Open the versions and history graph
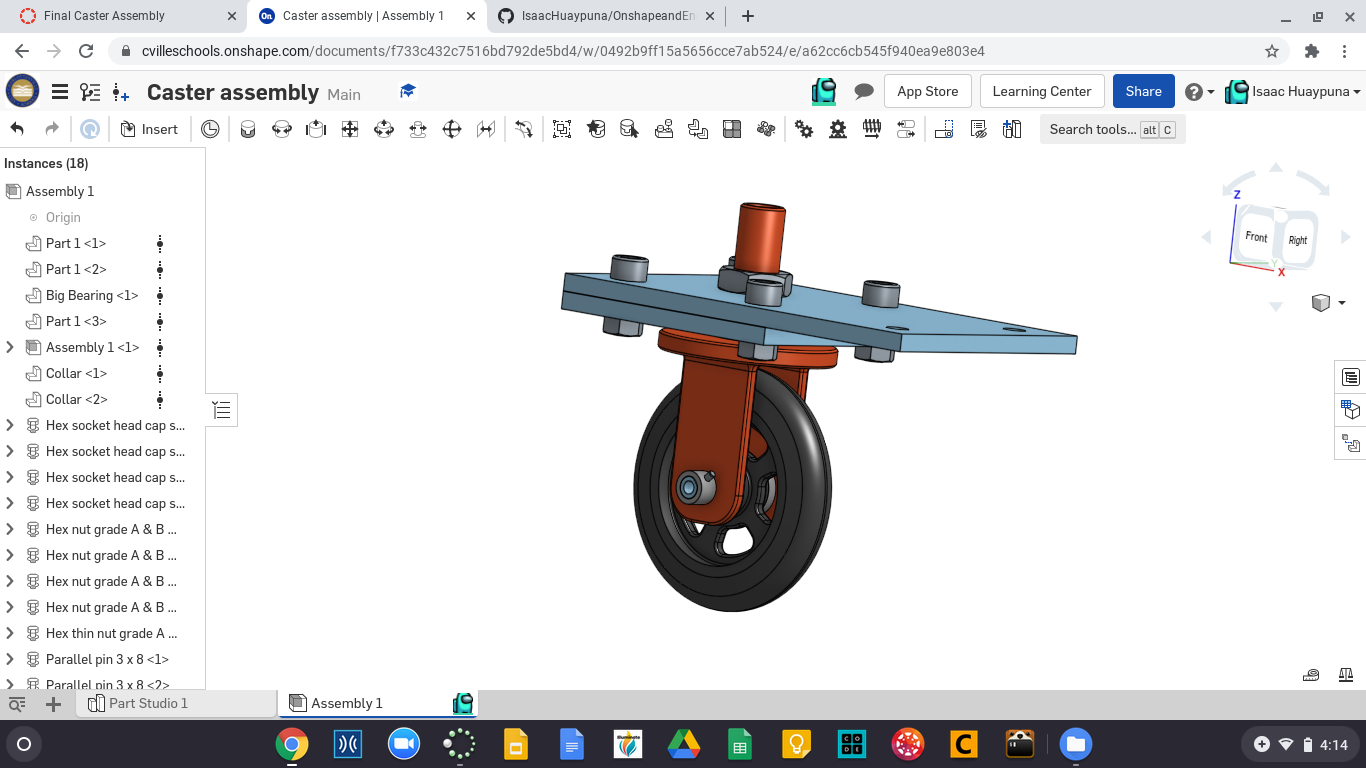 coord(91,92)
